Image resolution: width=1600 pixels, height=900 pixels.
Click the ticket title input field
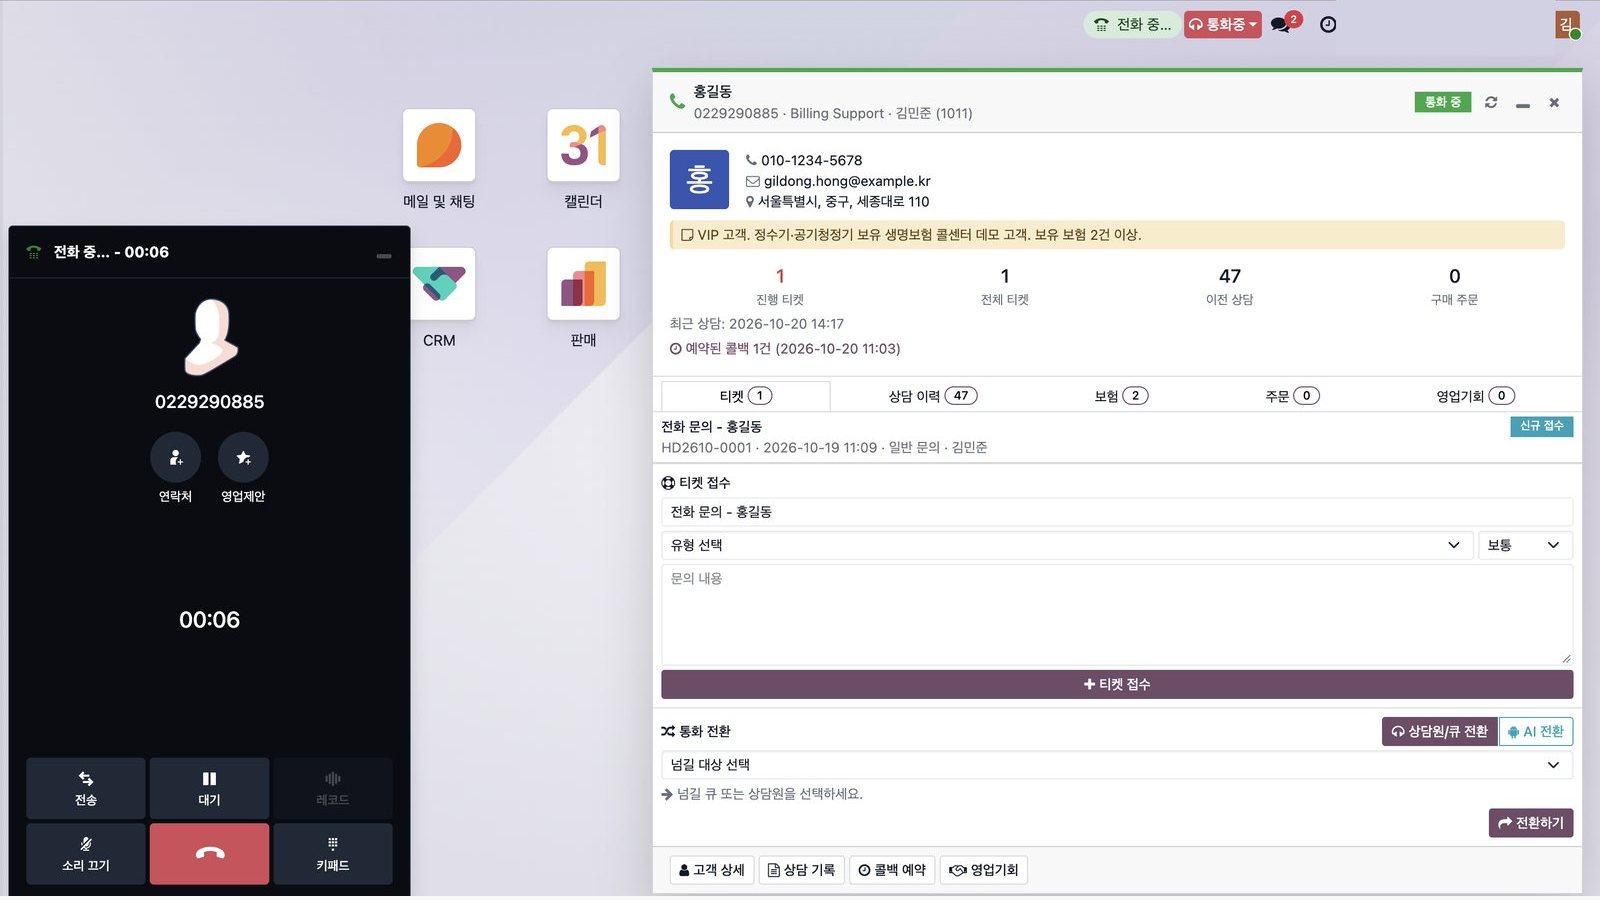tap(1117, 512)
